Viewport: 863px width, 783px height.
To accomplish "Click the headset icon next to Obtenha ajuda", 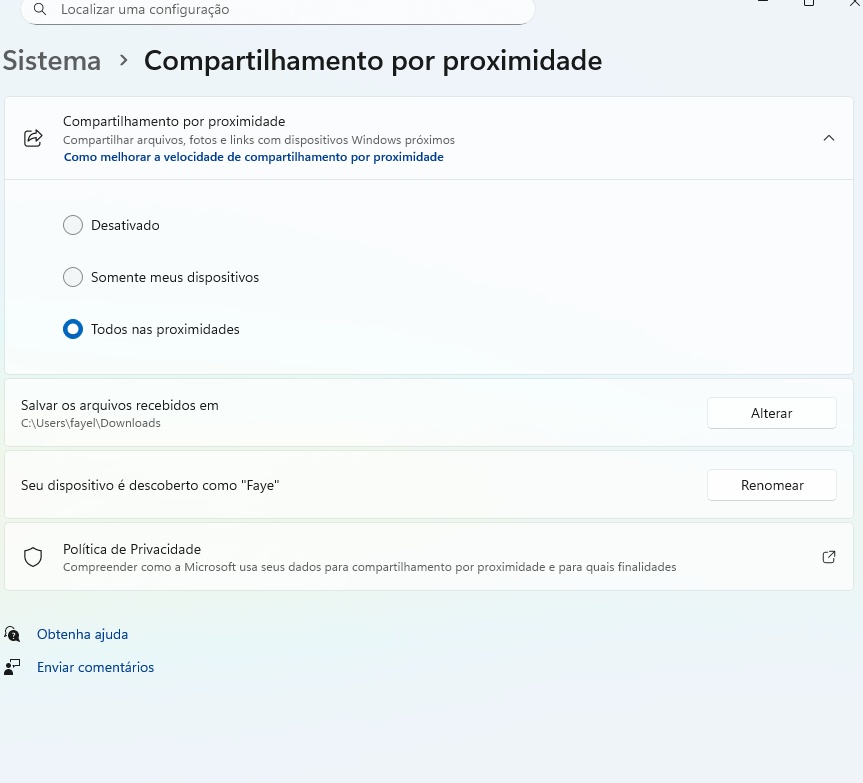I will pyautogui.click(x=12, y=634).
